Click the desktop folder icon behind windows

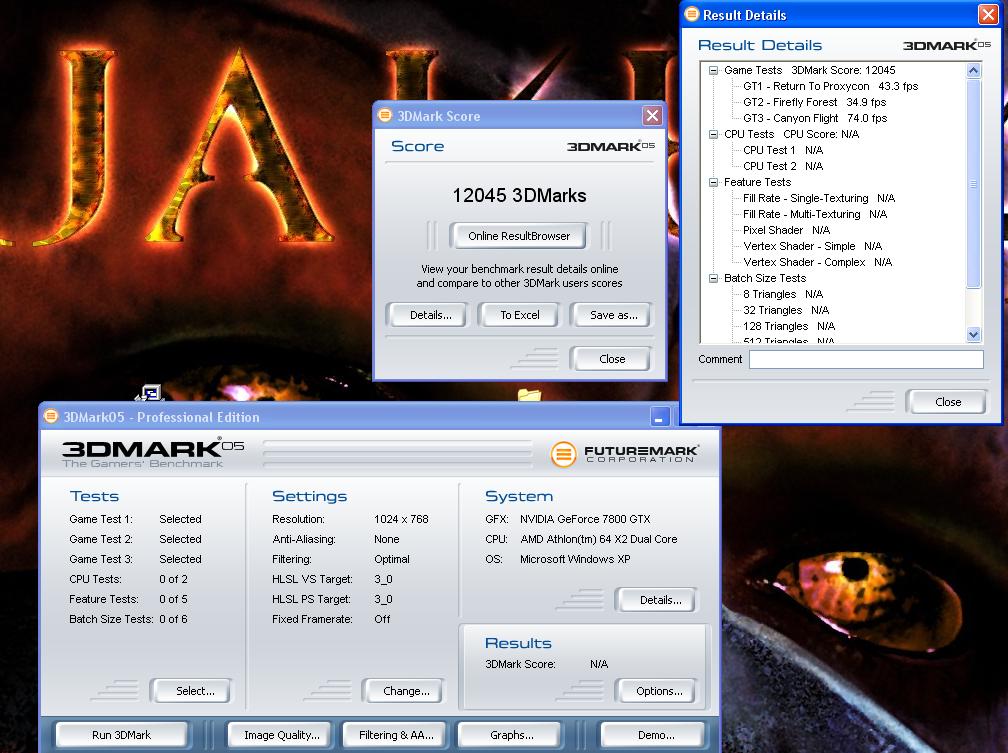pyautogui.click(x=529, y=394)
